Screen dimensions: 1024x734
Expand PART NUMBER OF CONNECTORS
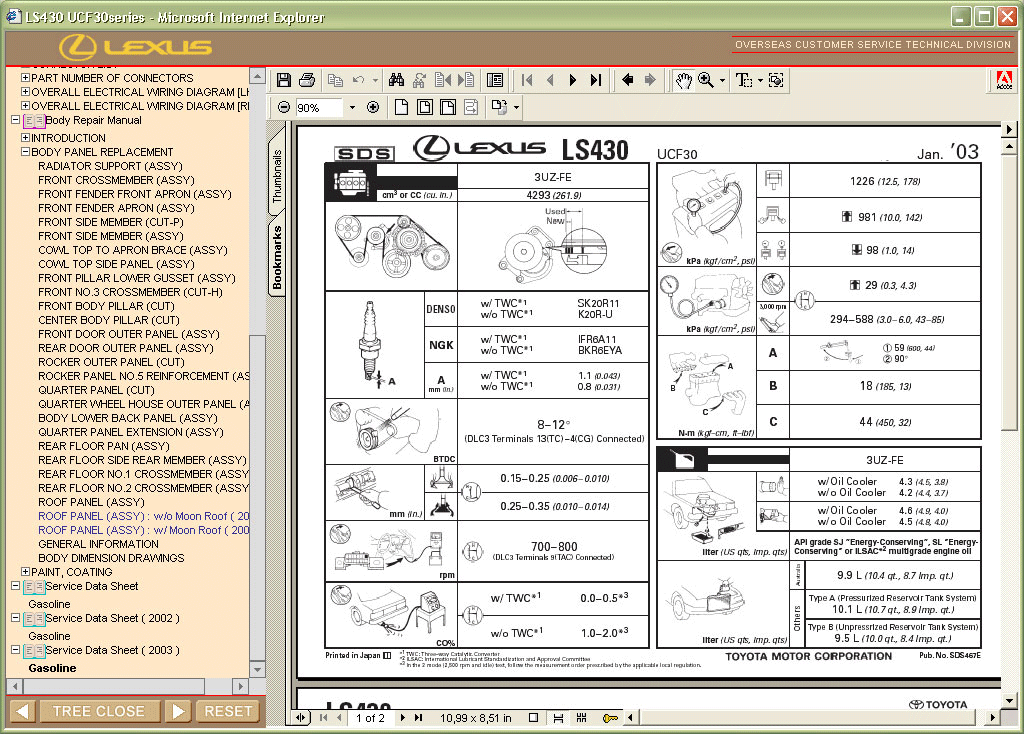coord(25,77)
